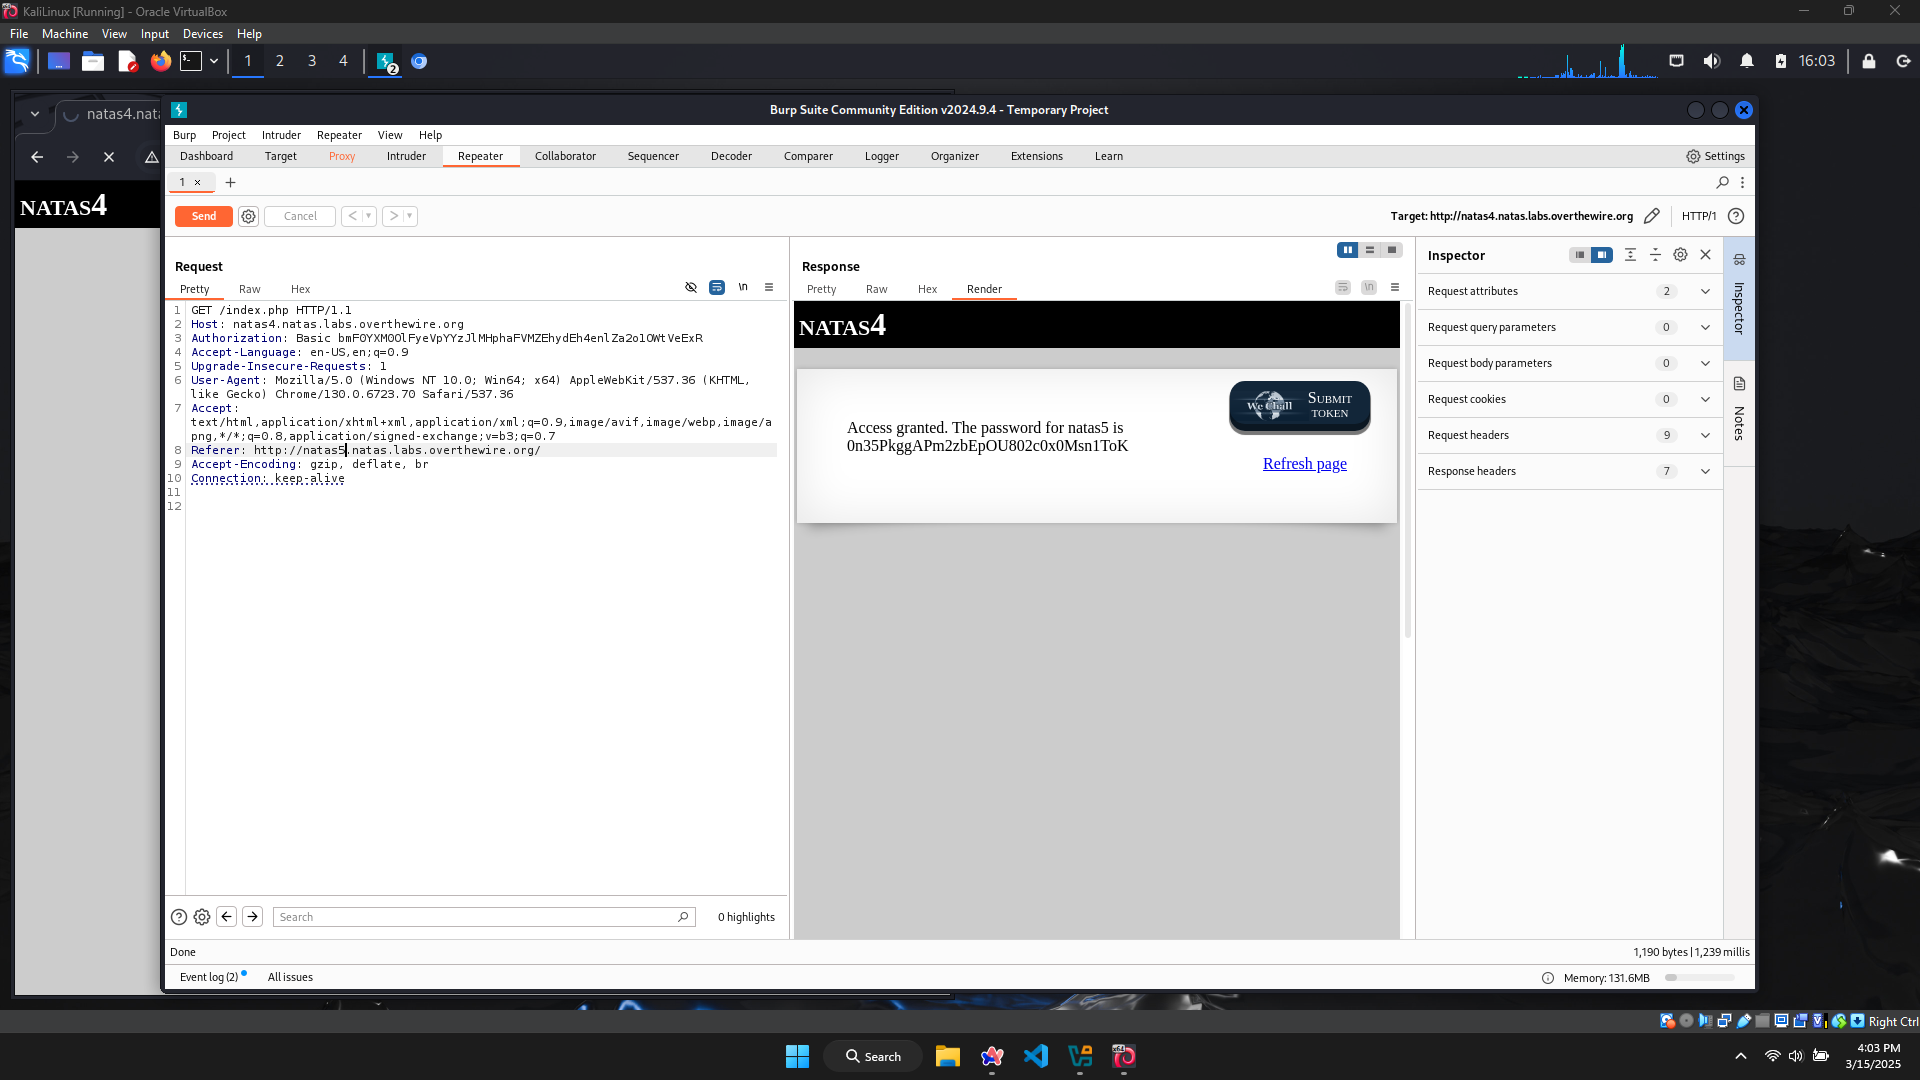Jump to previous search match
The image size is (1920, 1080).
227,916
